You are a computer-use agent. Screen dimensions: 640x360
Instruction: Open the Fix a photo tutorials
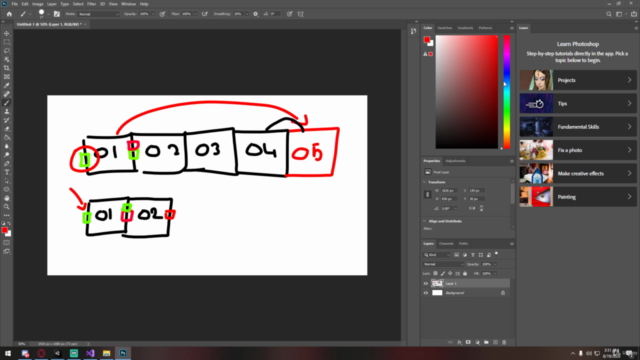[x=578, y=150]
